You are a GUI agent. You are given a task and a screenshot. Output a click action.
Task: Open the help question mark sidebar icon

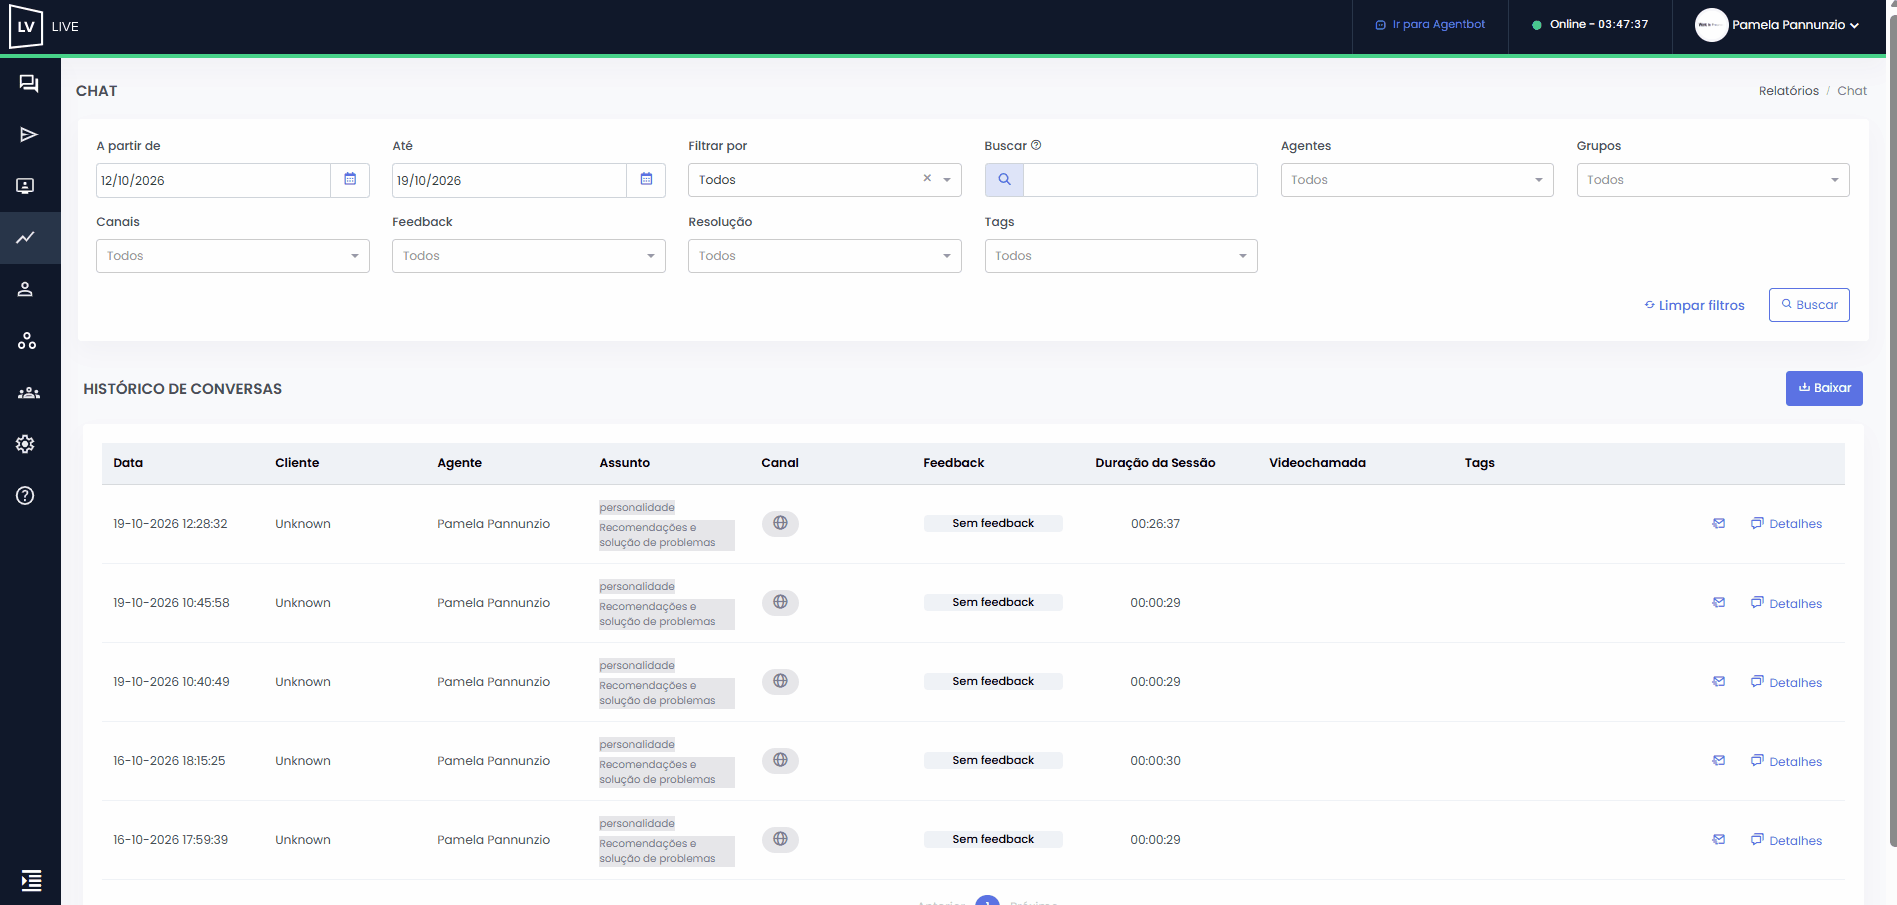26,496
